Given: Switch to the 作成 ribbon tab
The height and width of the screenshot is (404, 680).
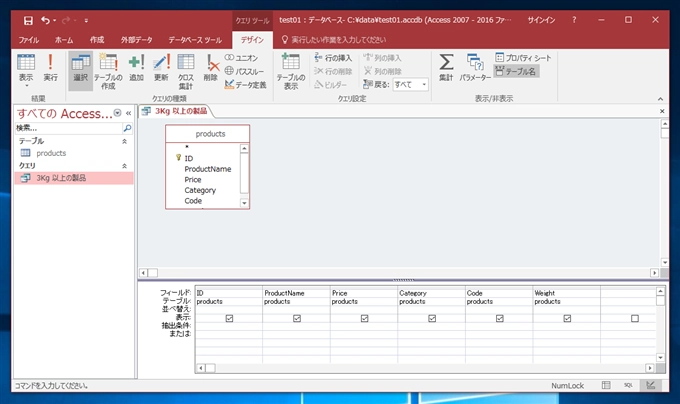Looking at the screenshot, I should point(97,39).
